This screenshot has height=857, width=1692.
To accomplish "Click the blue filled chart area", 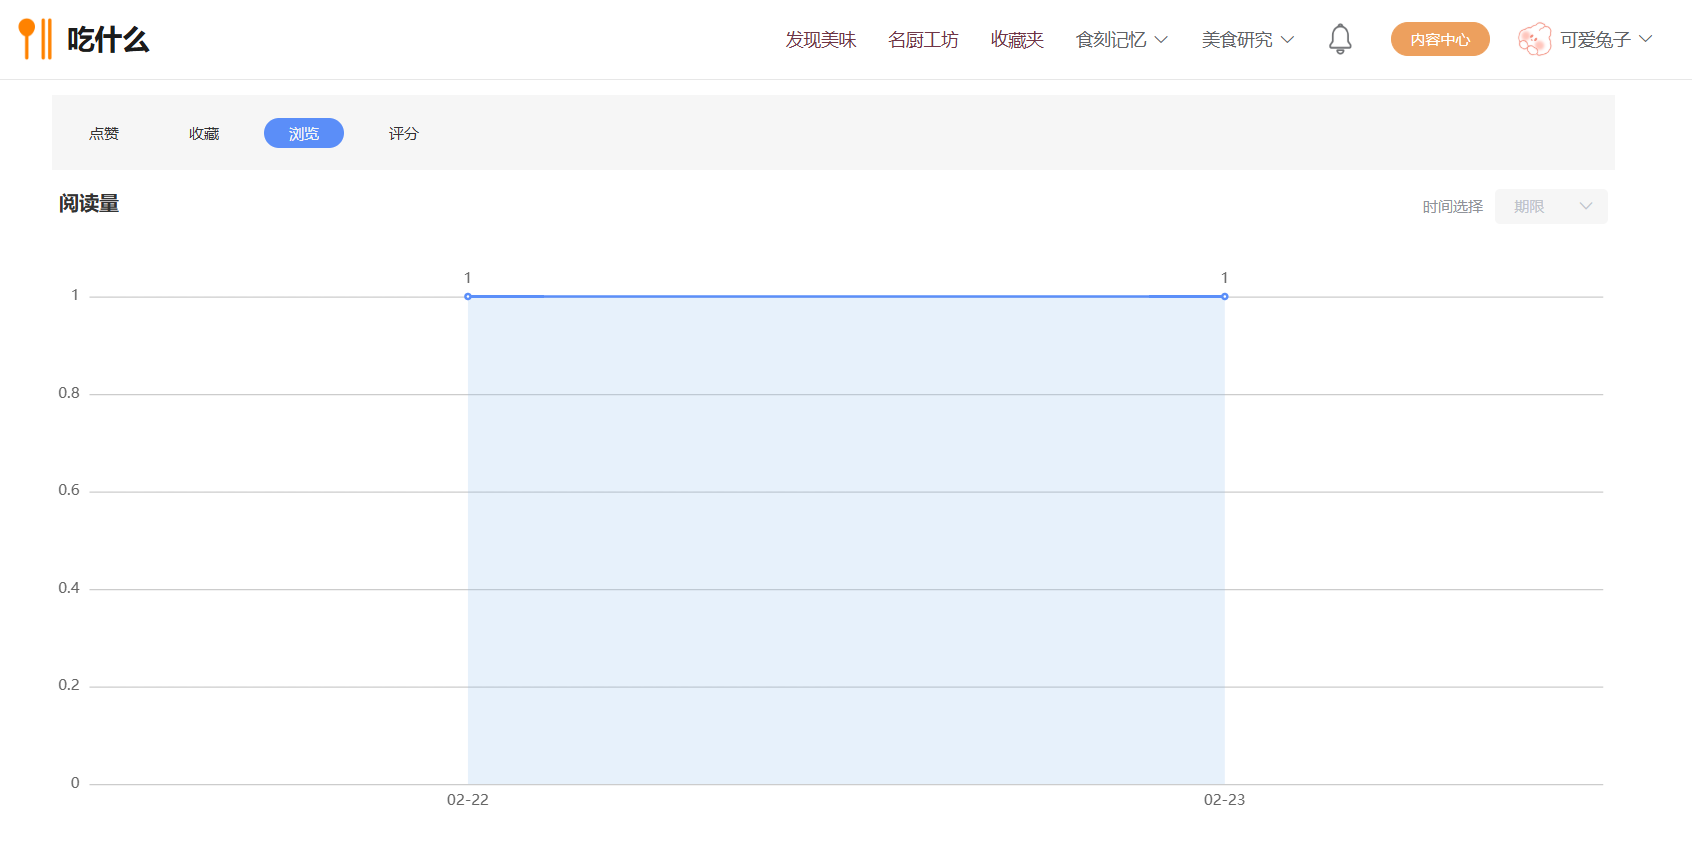I will 846,540.
